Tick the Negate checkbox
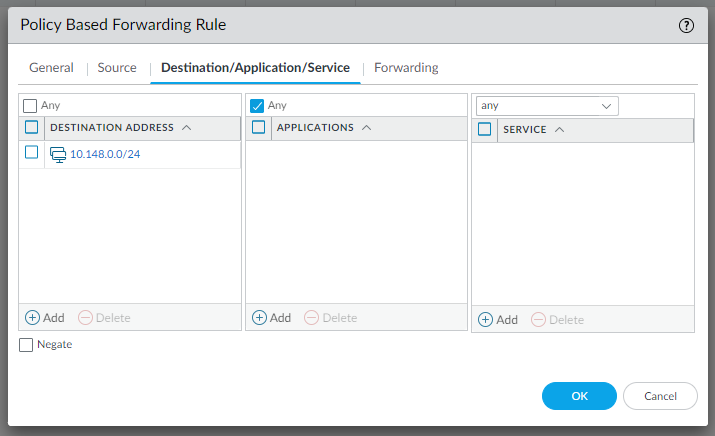 [x=26, y=345]
